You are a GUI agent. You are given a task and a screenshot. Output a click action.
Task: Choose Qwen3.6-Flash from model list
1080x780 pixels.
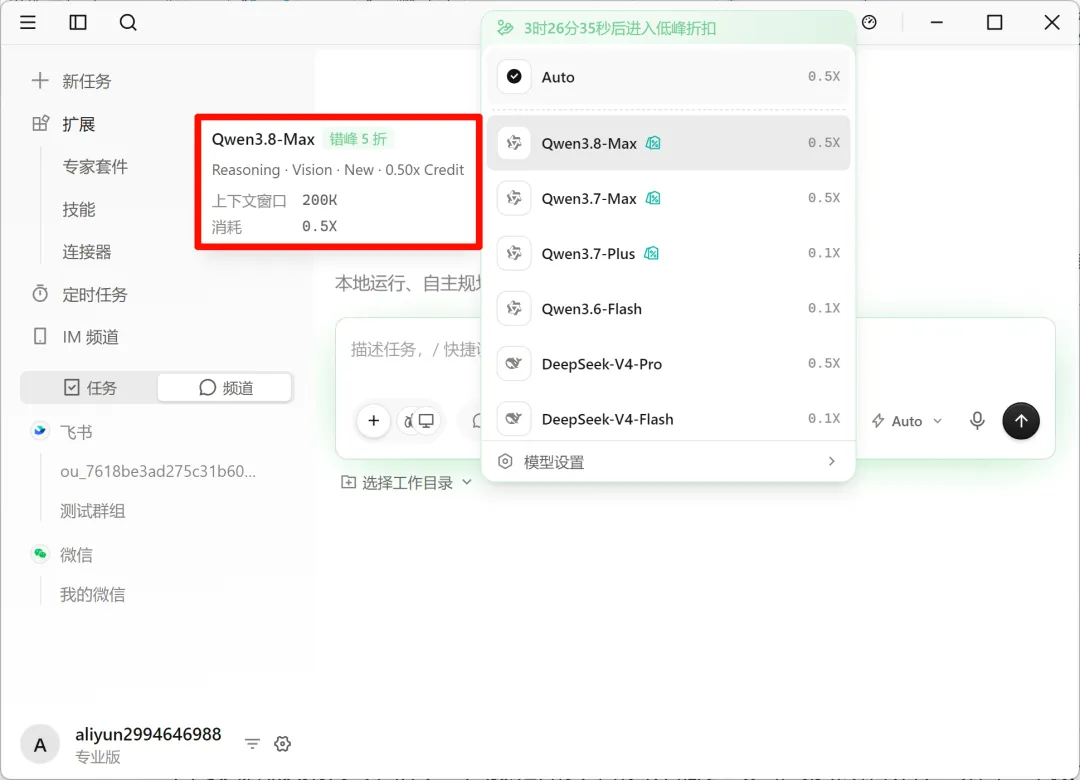click(668, 309)
